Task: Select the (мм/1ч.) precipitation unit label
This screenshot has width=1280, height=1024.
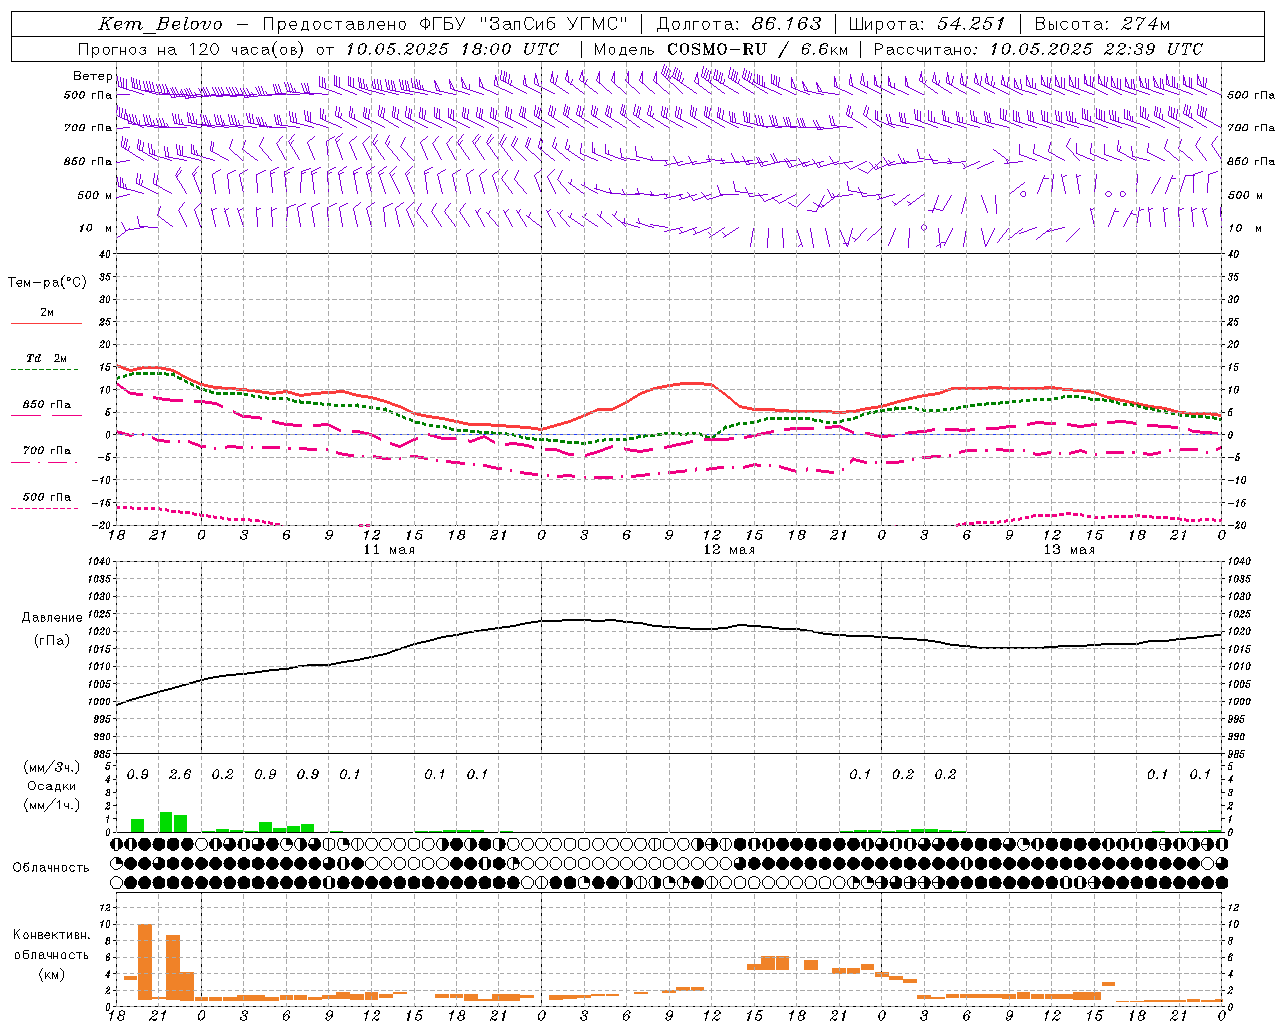Action: (x=51, y=805)
